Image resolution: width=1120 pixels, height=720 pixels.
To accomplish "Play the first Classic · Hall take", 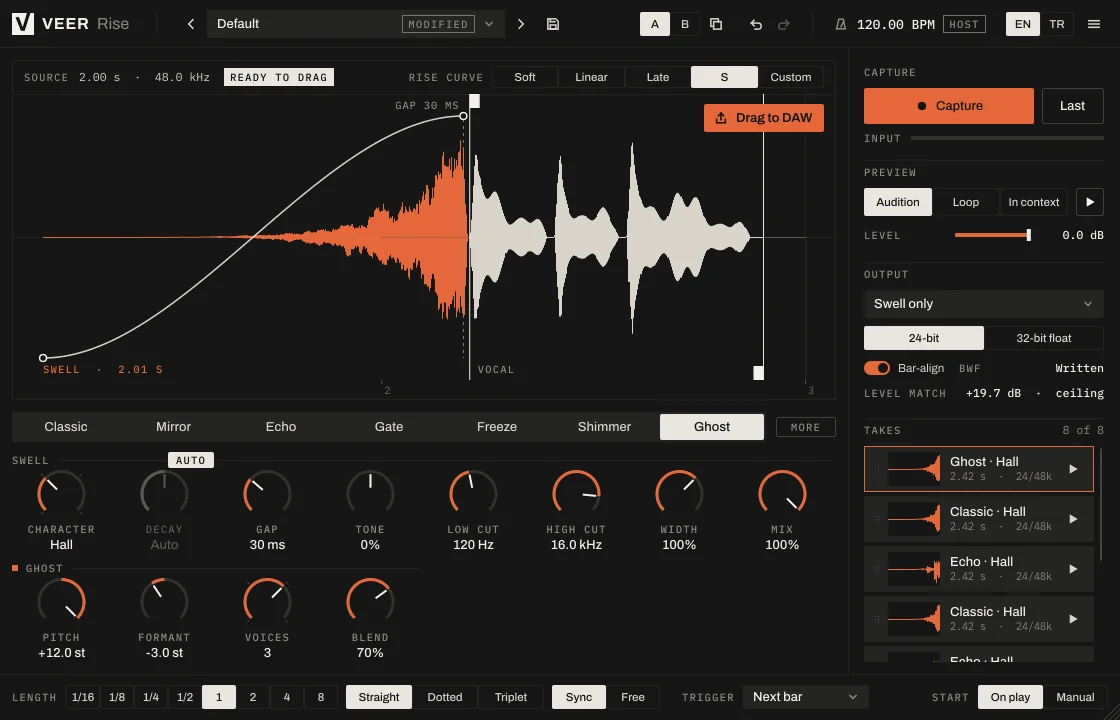I will pos(1073,519).
